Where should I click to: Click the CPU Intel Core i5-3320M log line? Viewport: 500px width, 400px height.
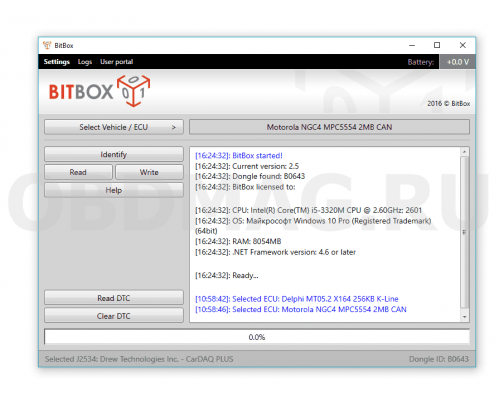coord(308,210)
